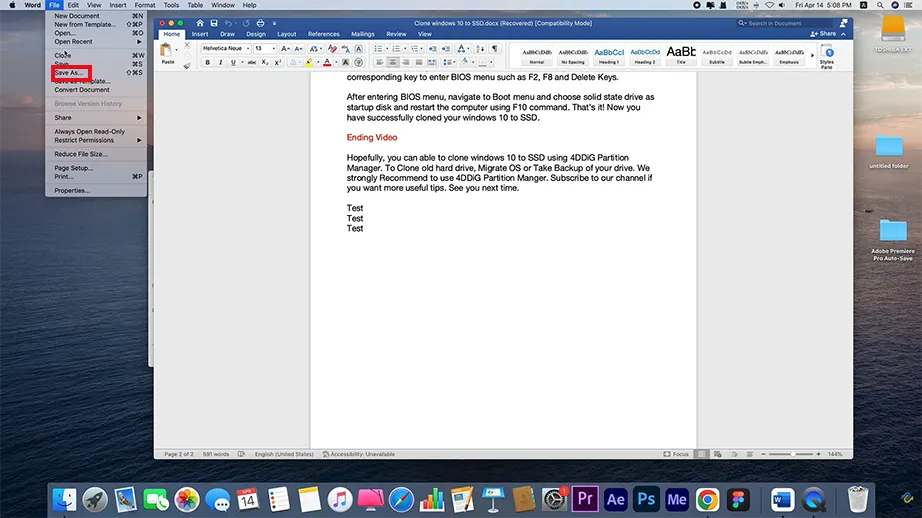This screenshot has width=922, height=518.
Task: Toggle Center alignment
Action: pyautogui.click(x=392, y=62)
